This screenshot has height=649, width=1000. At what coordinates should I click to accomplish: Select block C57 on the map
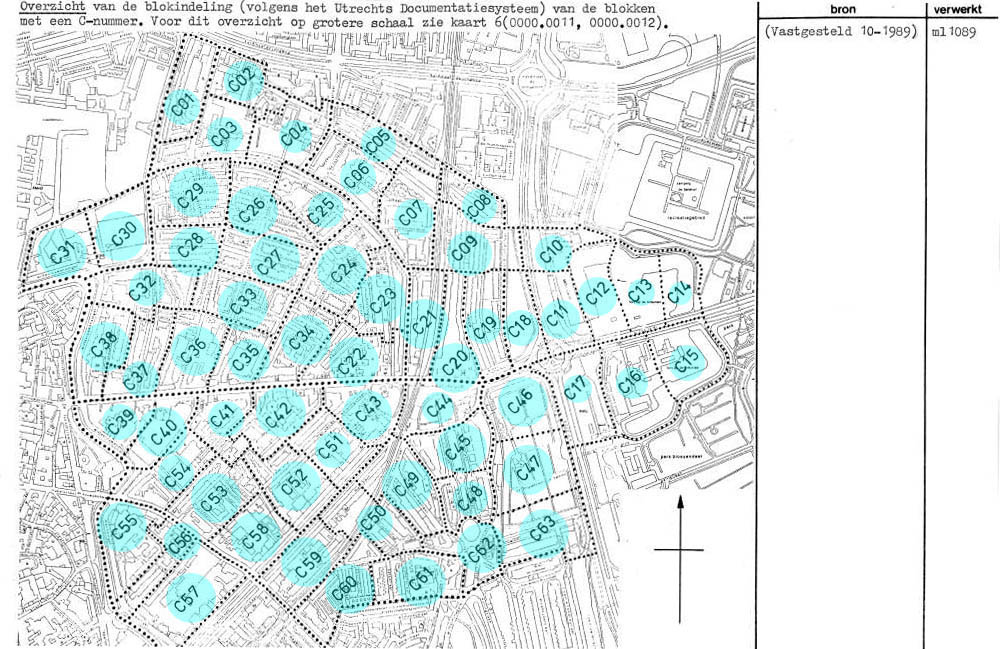[x=189, y=598]
